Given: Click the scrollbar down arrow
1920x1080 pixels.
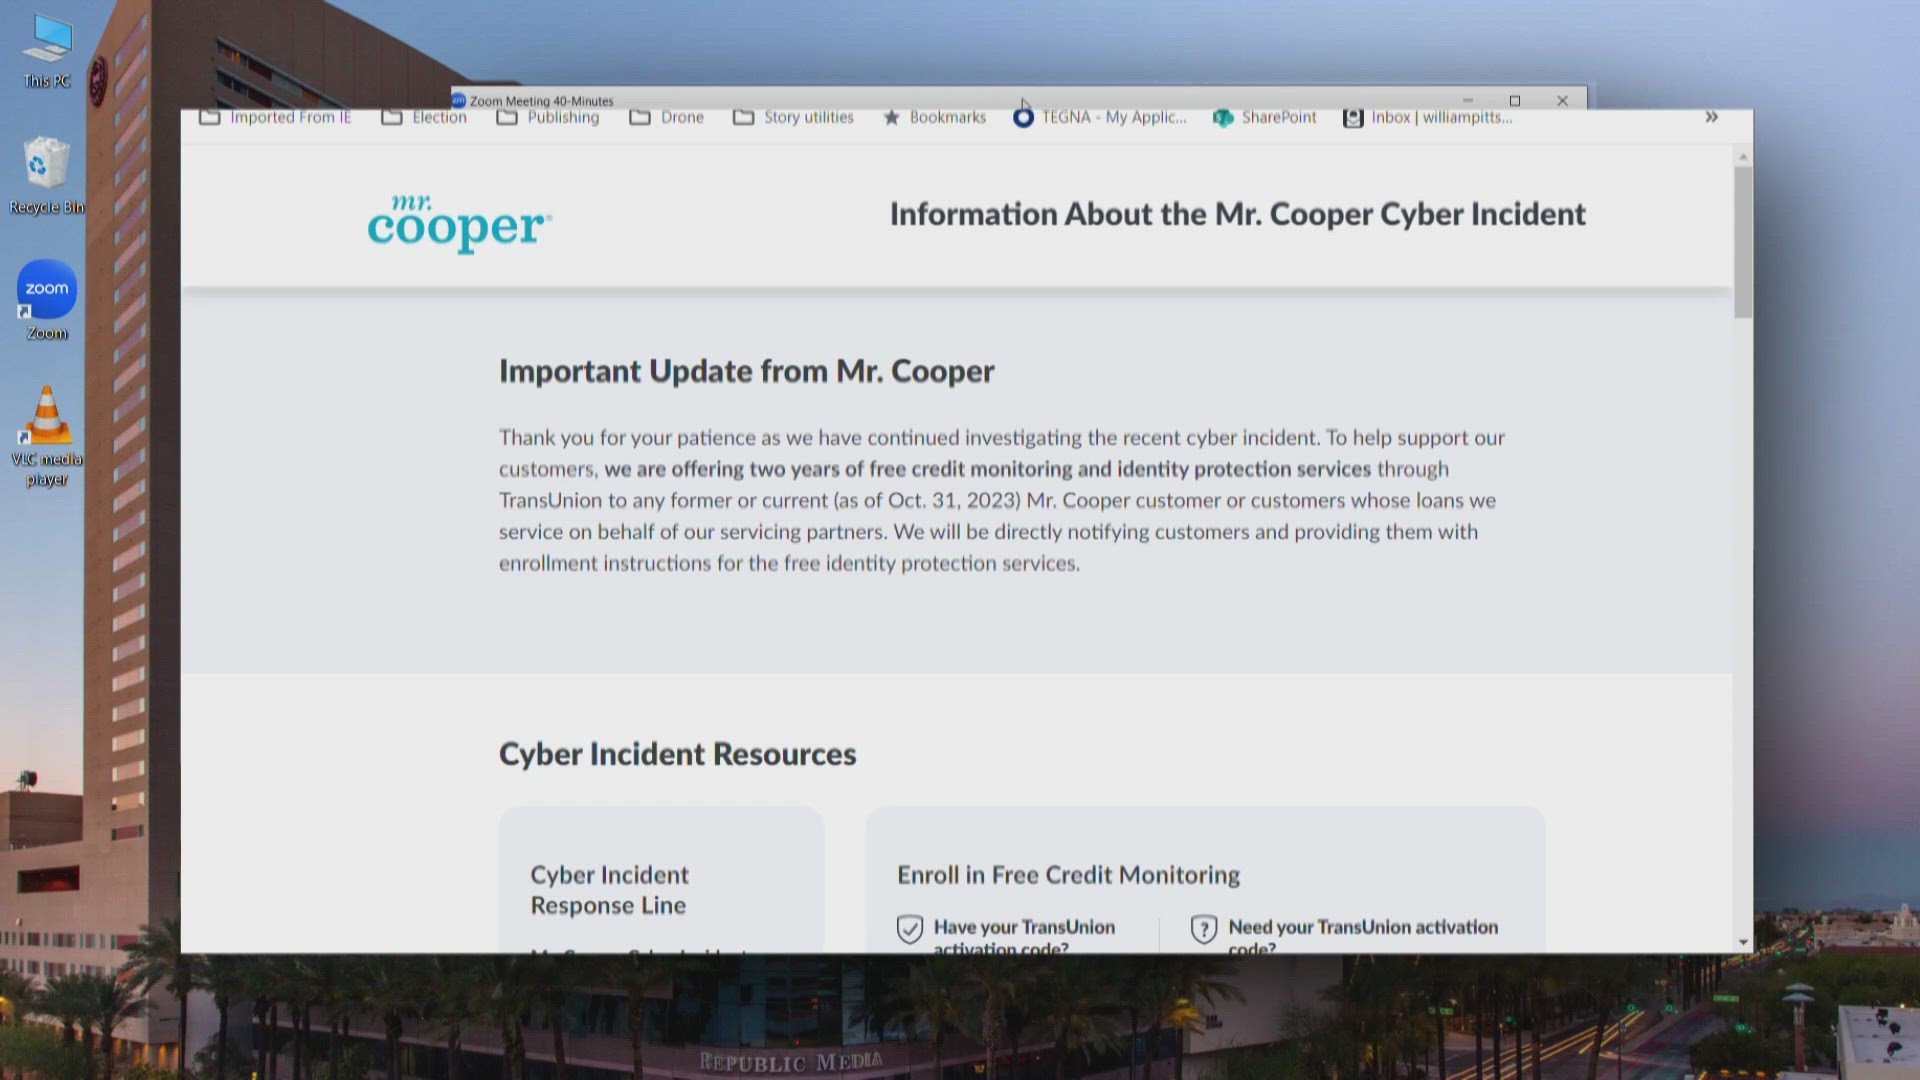Looking at the screenshot, I should click(x=1743, y=942).
